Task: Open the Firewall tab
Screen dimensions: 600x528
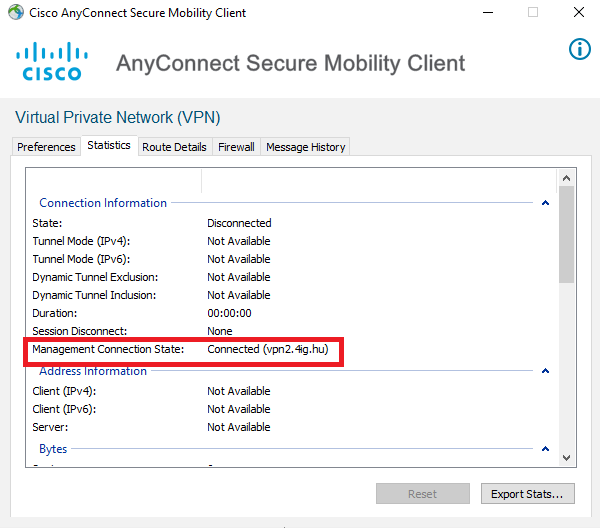Action: 236,147
